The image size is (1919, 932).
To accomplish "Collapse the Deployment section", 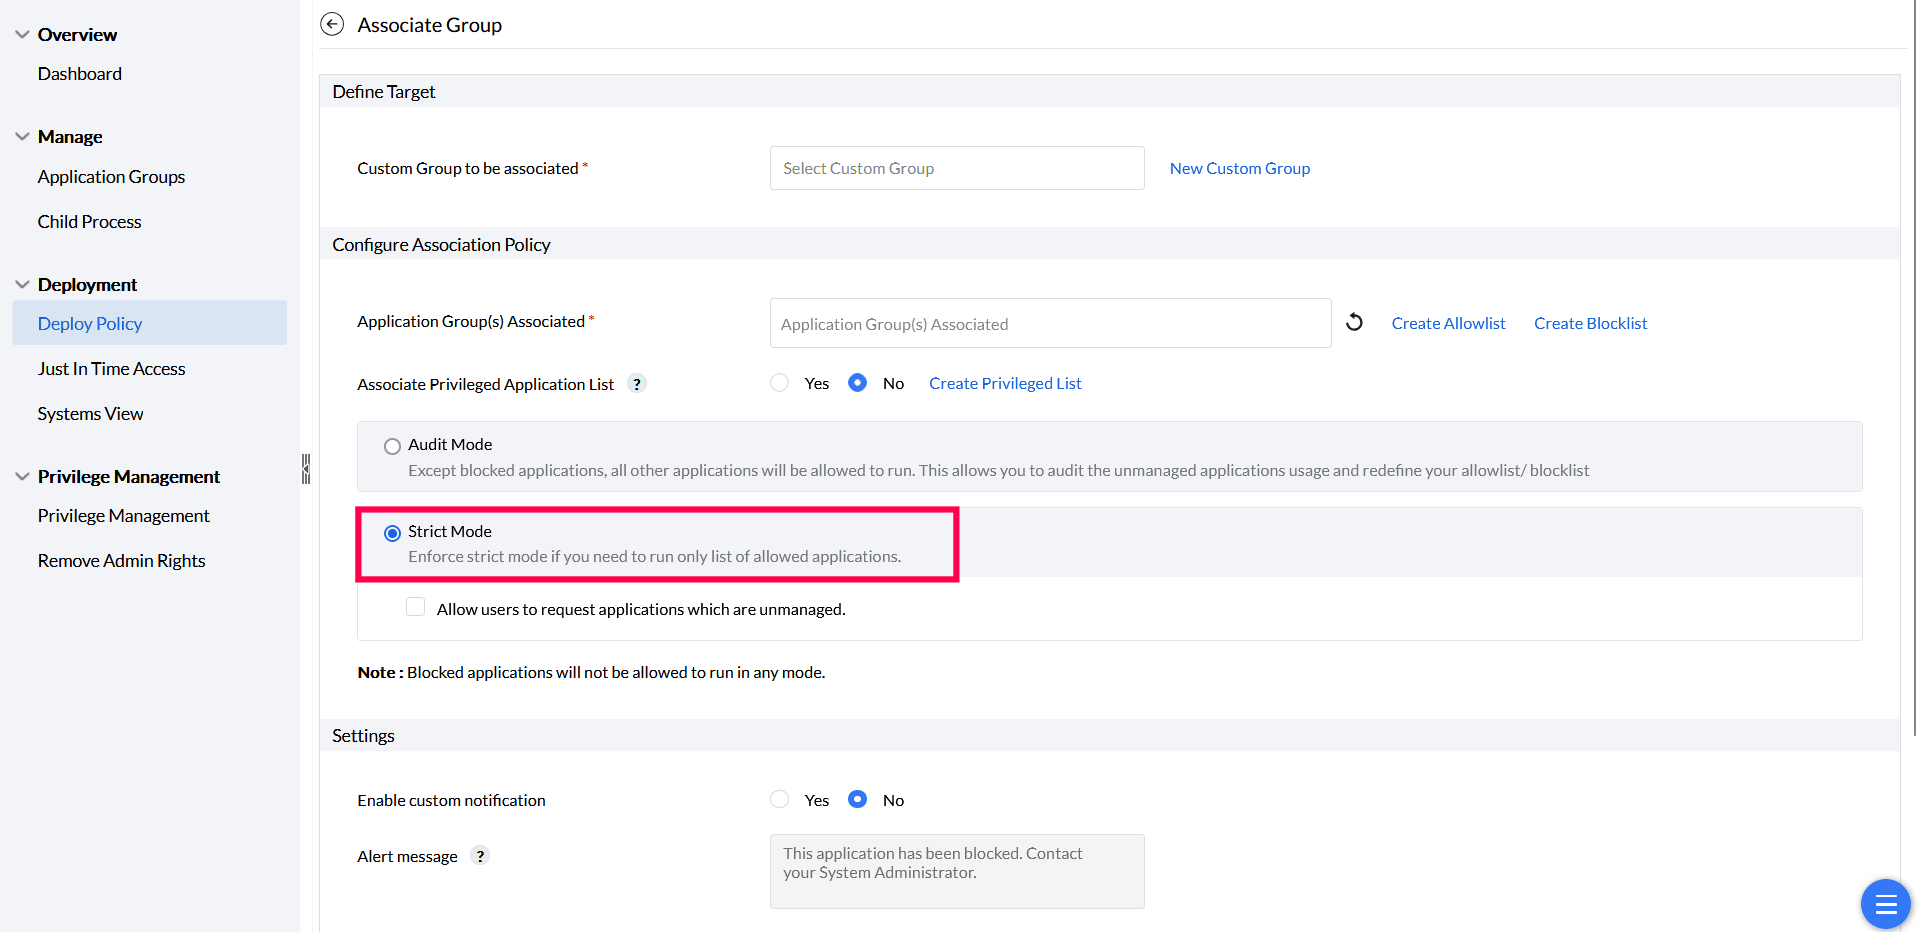I will (x=22, y=284).
